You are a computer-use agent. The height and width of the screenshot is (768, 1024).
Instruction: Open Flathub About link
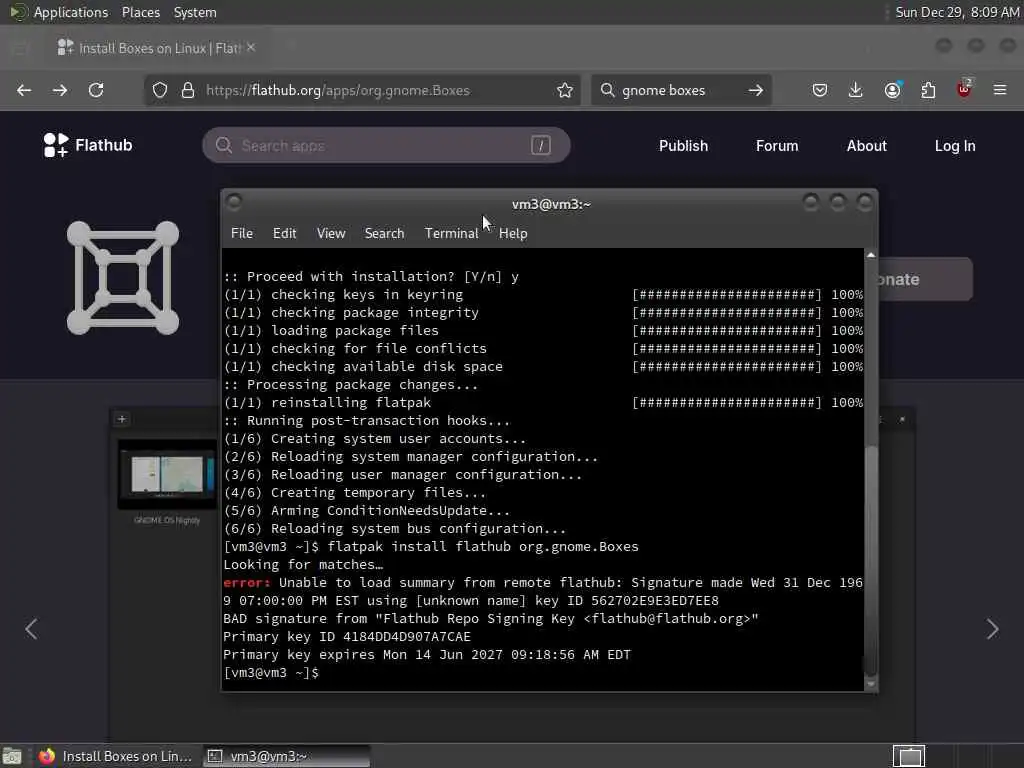867,146
